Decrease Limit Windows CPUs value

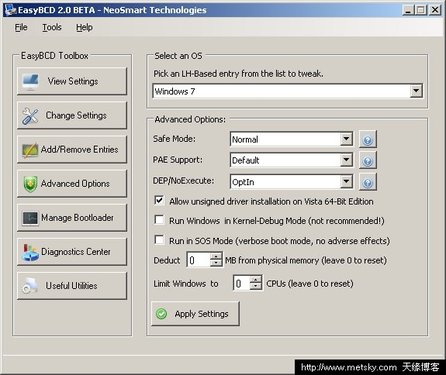tap(256, 286)
